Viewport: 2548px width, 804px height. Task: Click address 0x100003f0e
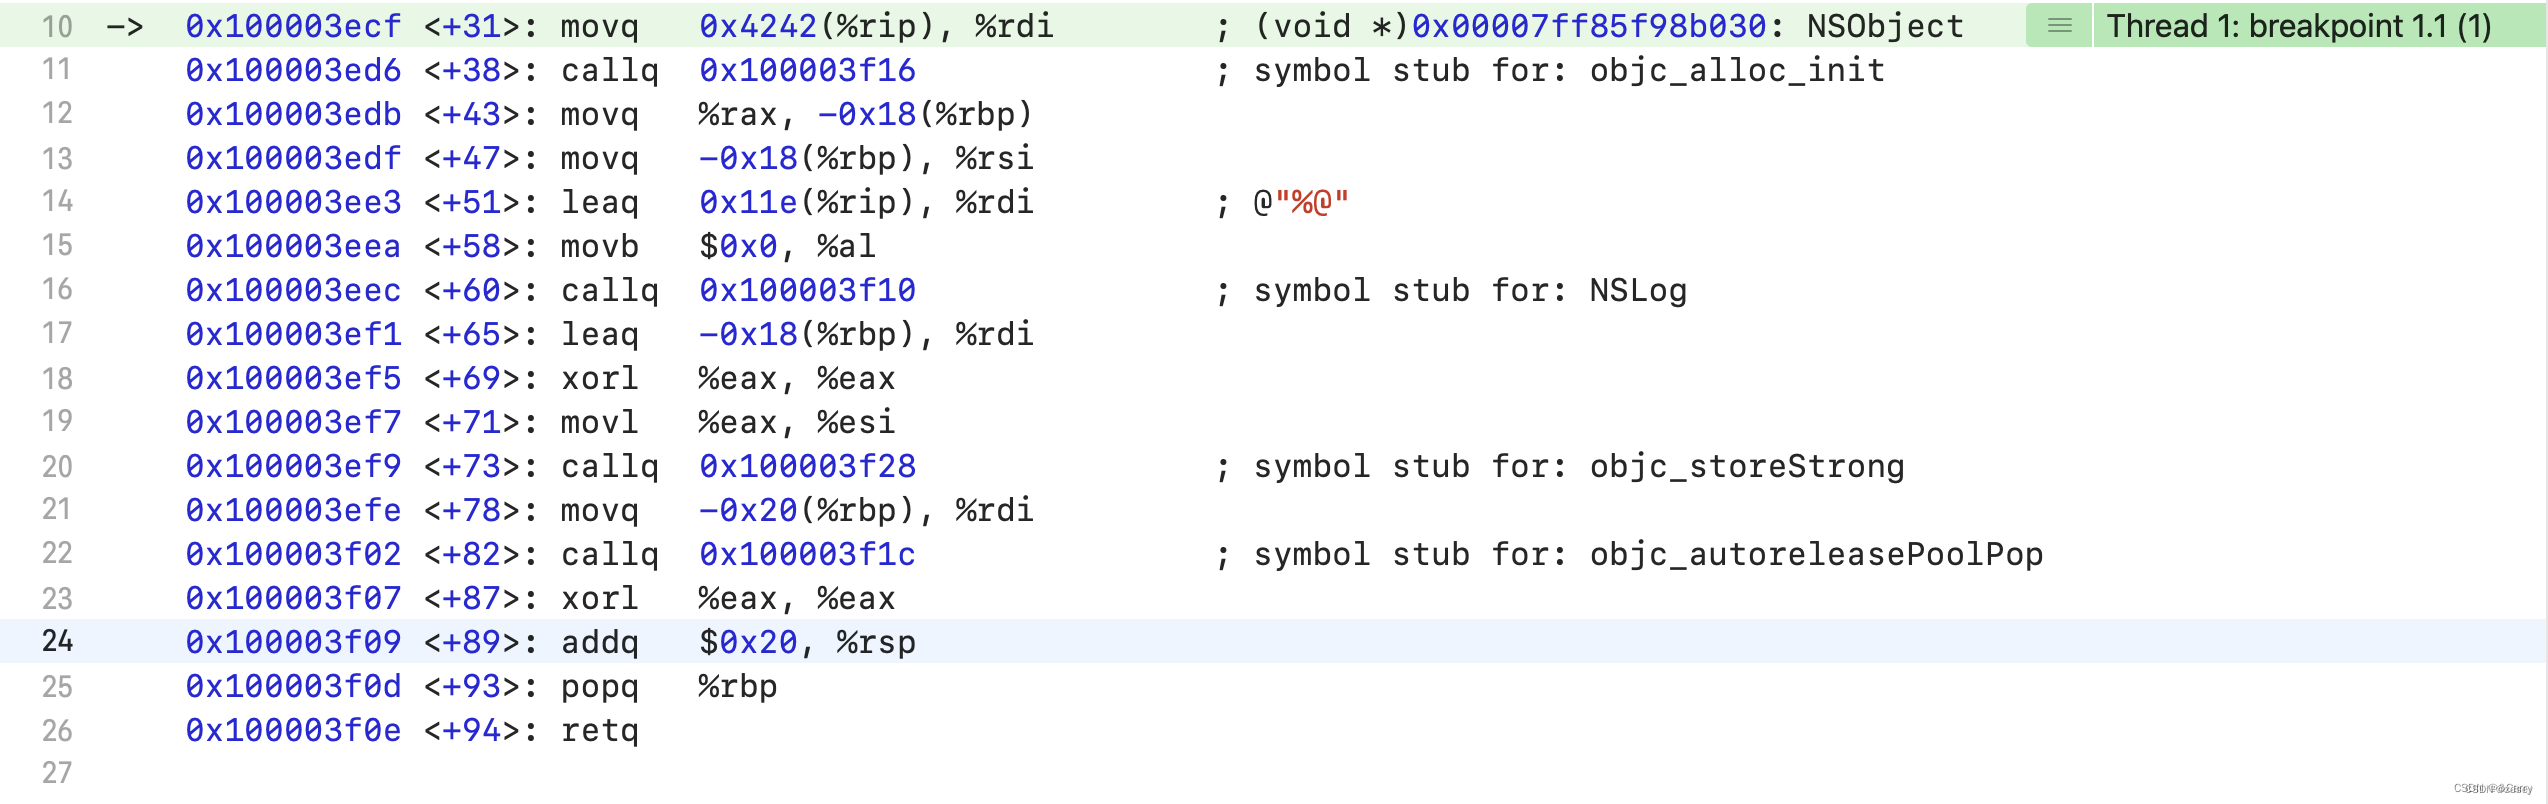pos(293,730)
